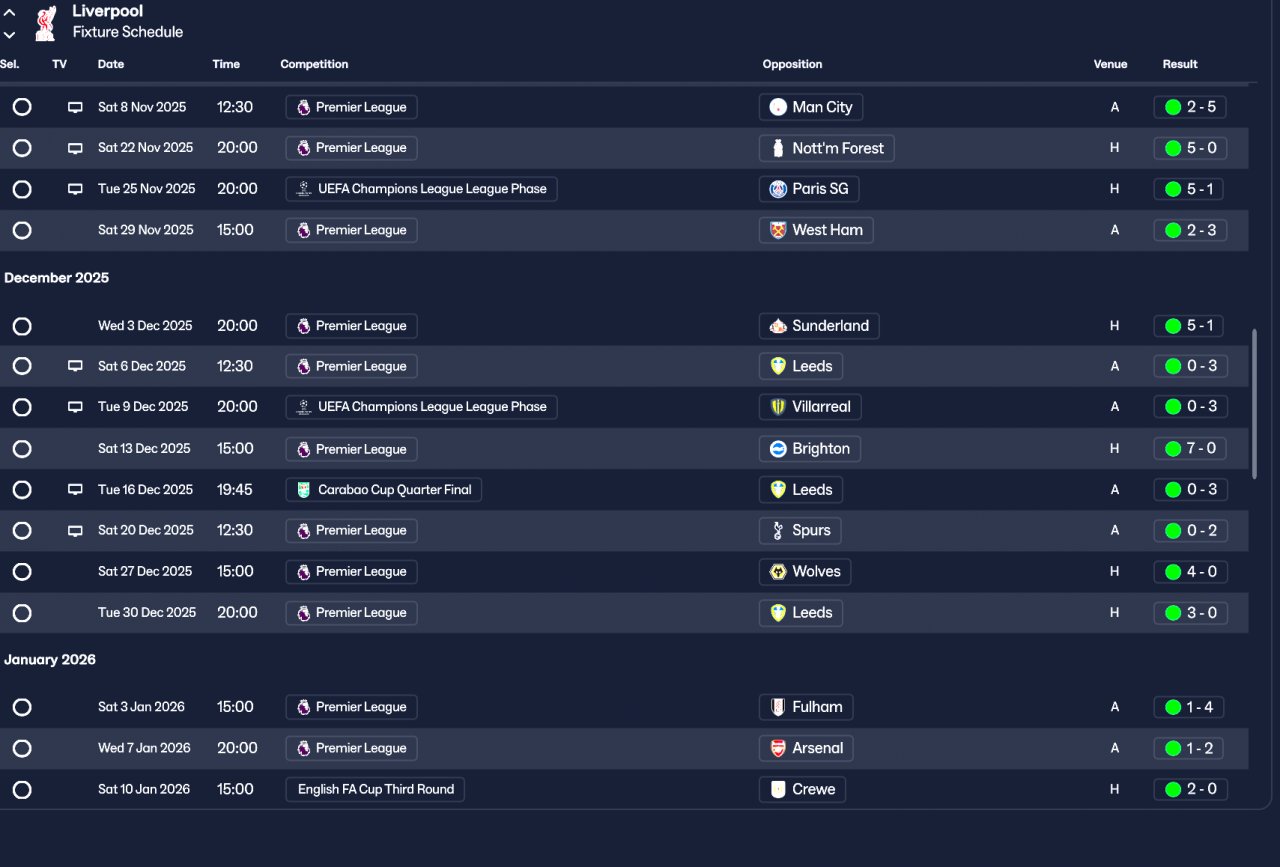Select the Sat 29 Nov West Ham fixture
This screenshot has width=1280, height=867.
(22, 230)
